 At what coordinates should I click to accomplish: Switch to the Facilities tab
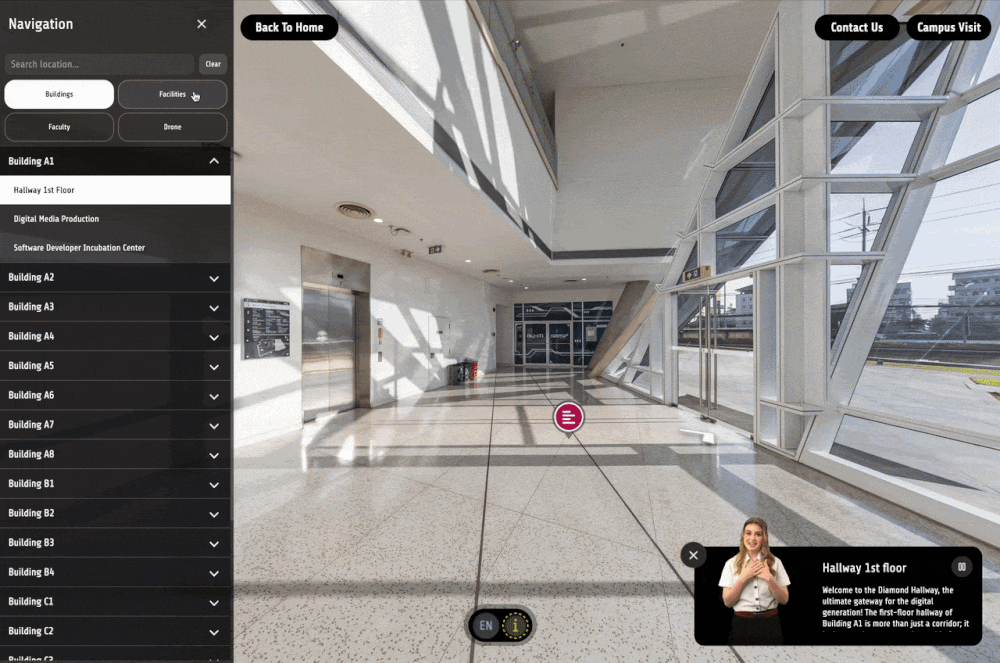tap(172, 94)
